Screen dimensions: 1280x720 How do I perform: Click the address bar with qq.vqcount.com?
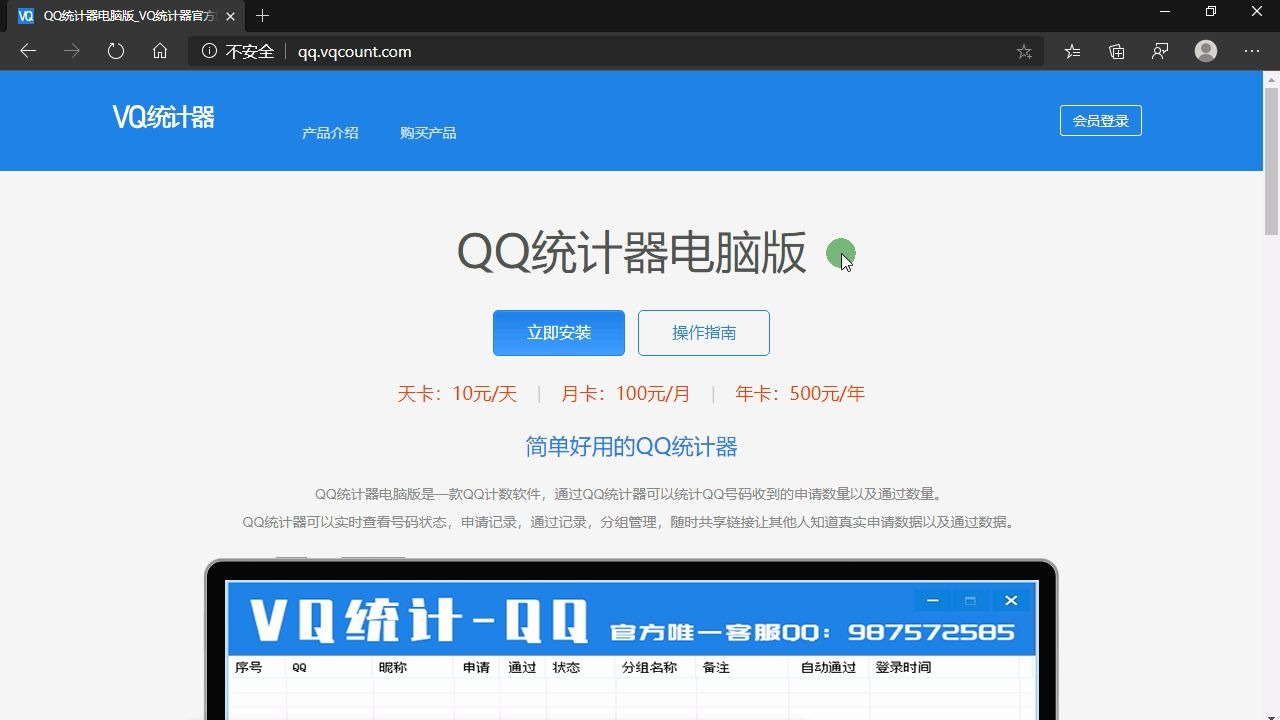[x=615, y=51]
